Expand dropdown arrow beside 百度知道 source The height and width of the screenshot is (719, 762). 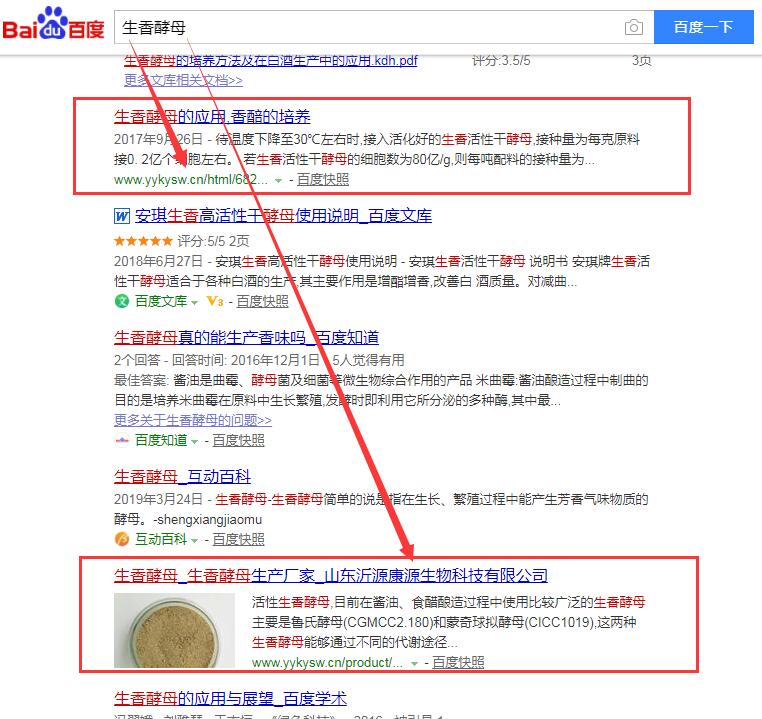(x=194, y=442)
